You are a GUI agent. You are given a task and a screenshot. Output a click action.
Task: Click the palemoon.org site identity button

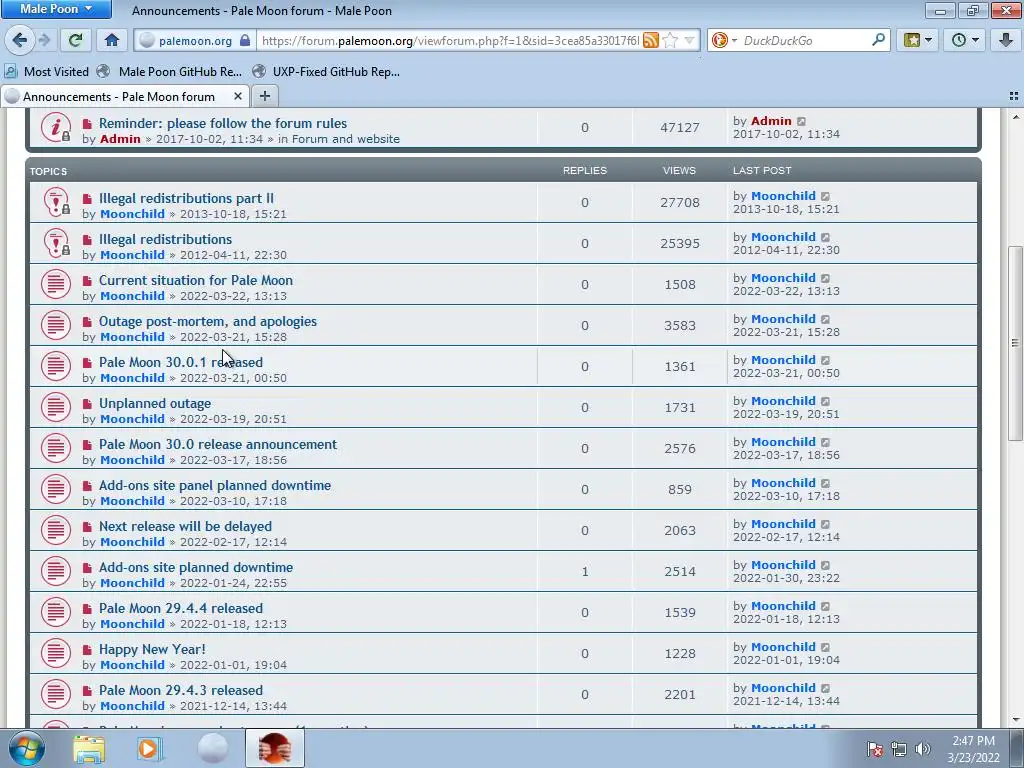tap(195, 40)
